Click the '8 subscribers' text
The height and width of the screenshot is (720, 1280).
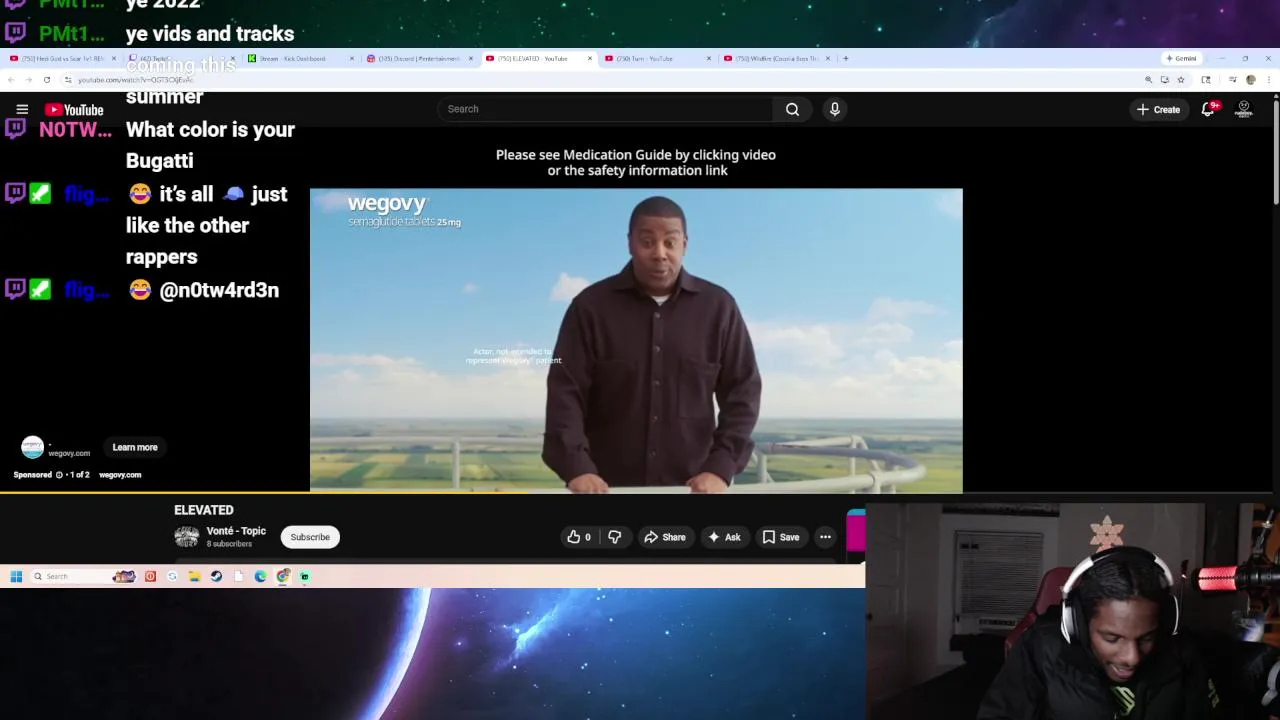point(229,544)
